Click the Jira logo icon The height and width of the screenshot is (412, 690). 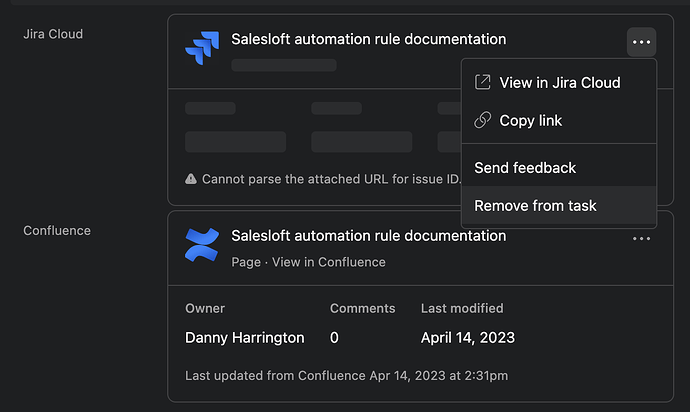(202, 48)
